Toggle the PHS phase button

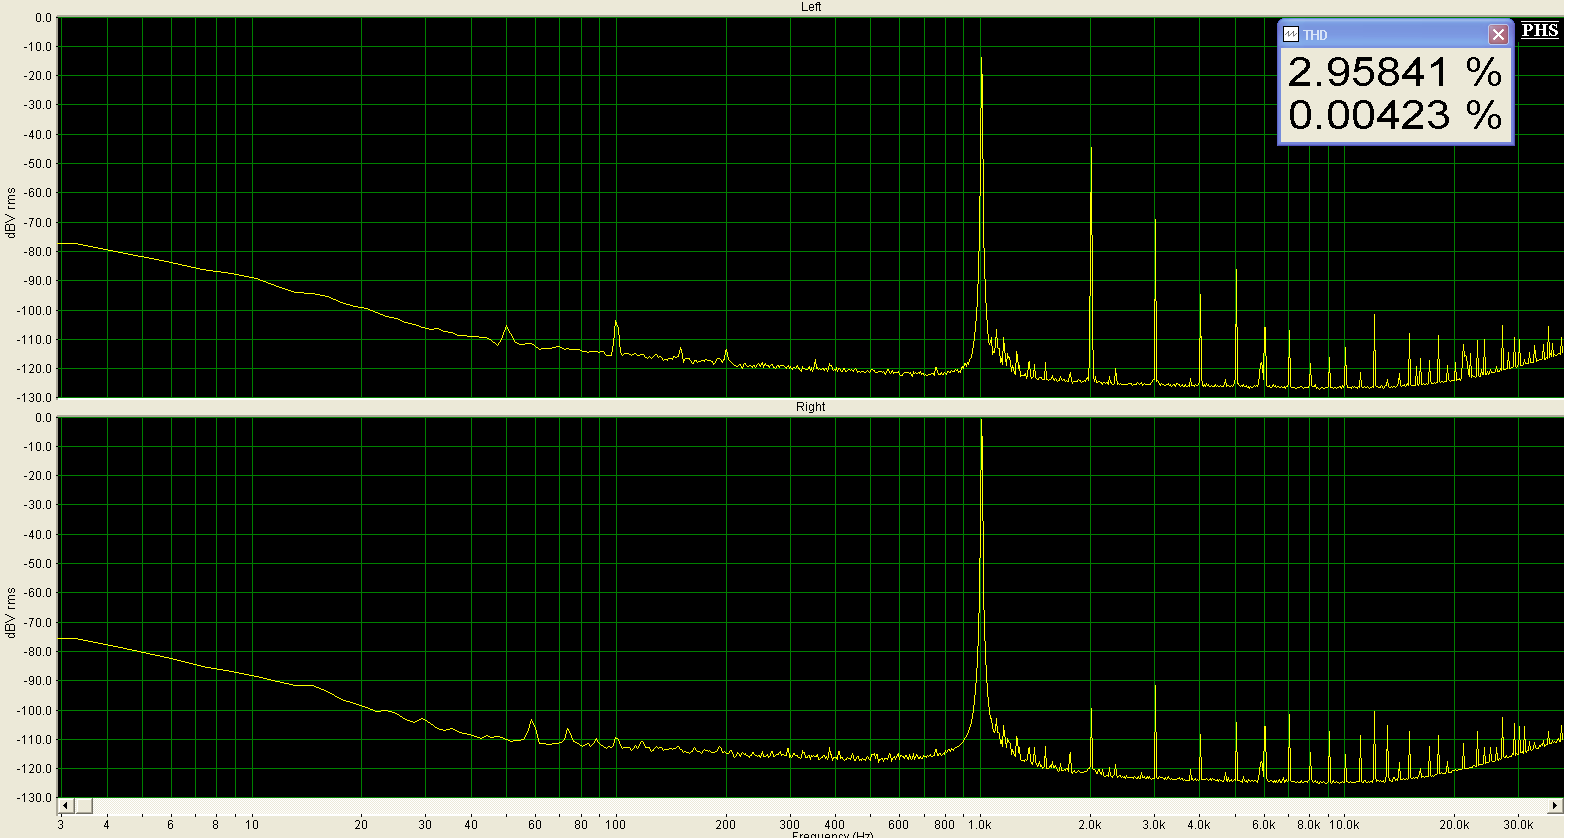1539,30
